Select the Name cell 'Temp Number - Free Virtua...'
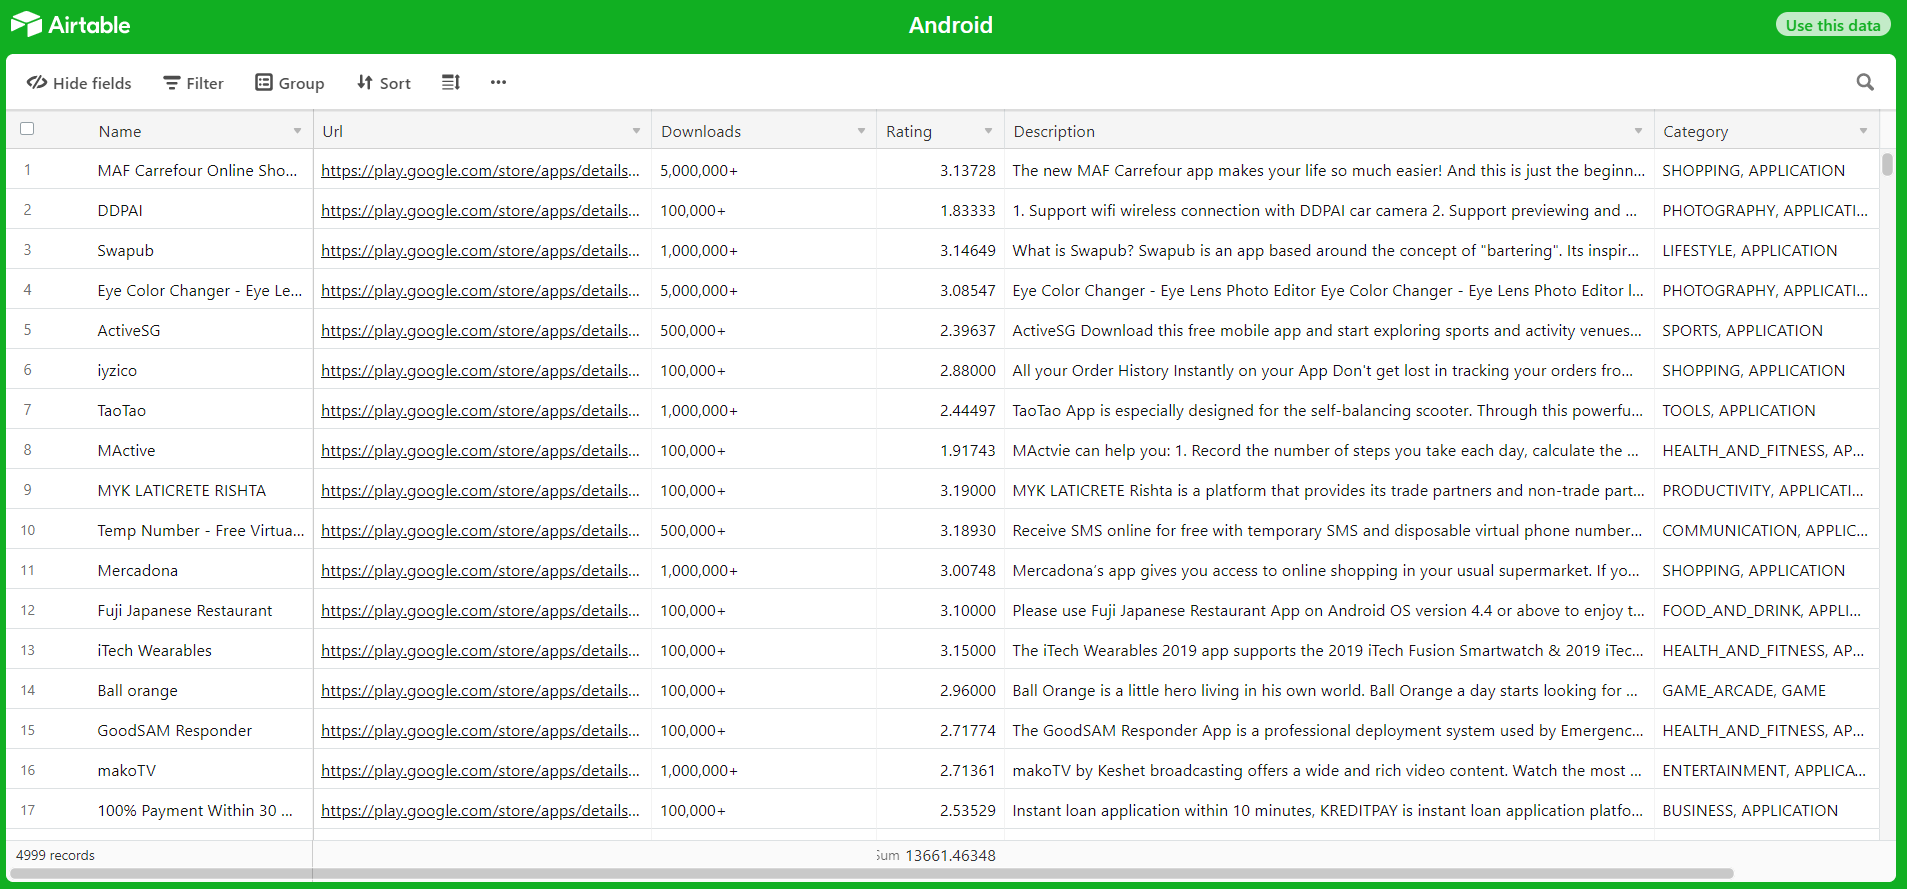Viewport: 1907px width, 889px height. point(200,530)
